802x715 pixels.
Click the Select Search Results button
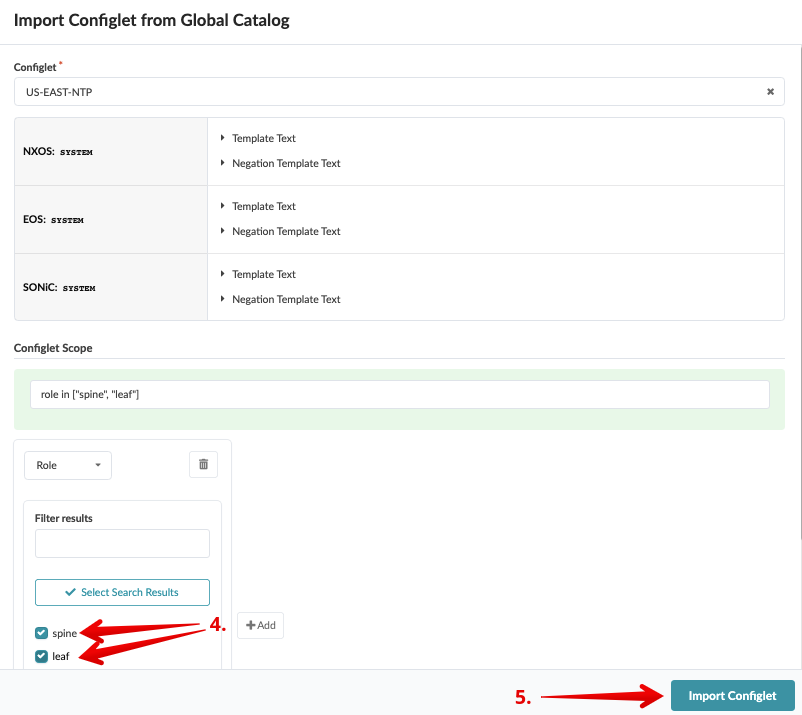tap(122, 592)
